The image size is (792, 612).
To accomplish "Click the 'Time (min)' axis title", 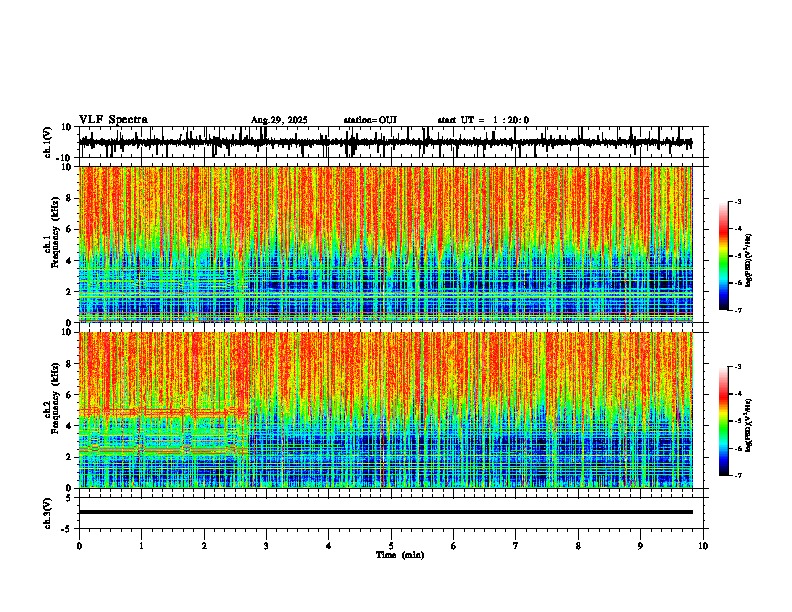I will pyautogui.click(x=400, y=555).
